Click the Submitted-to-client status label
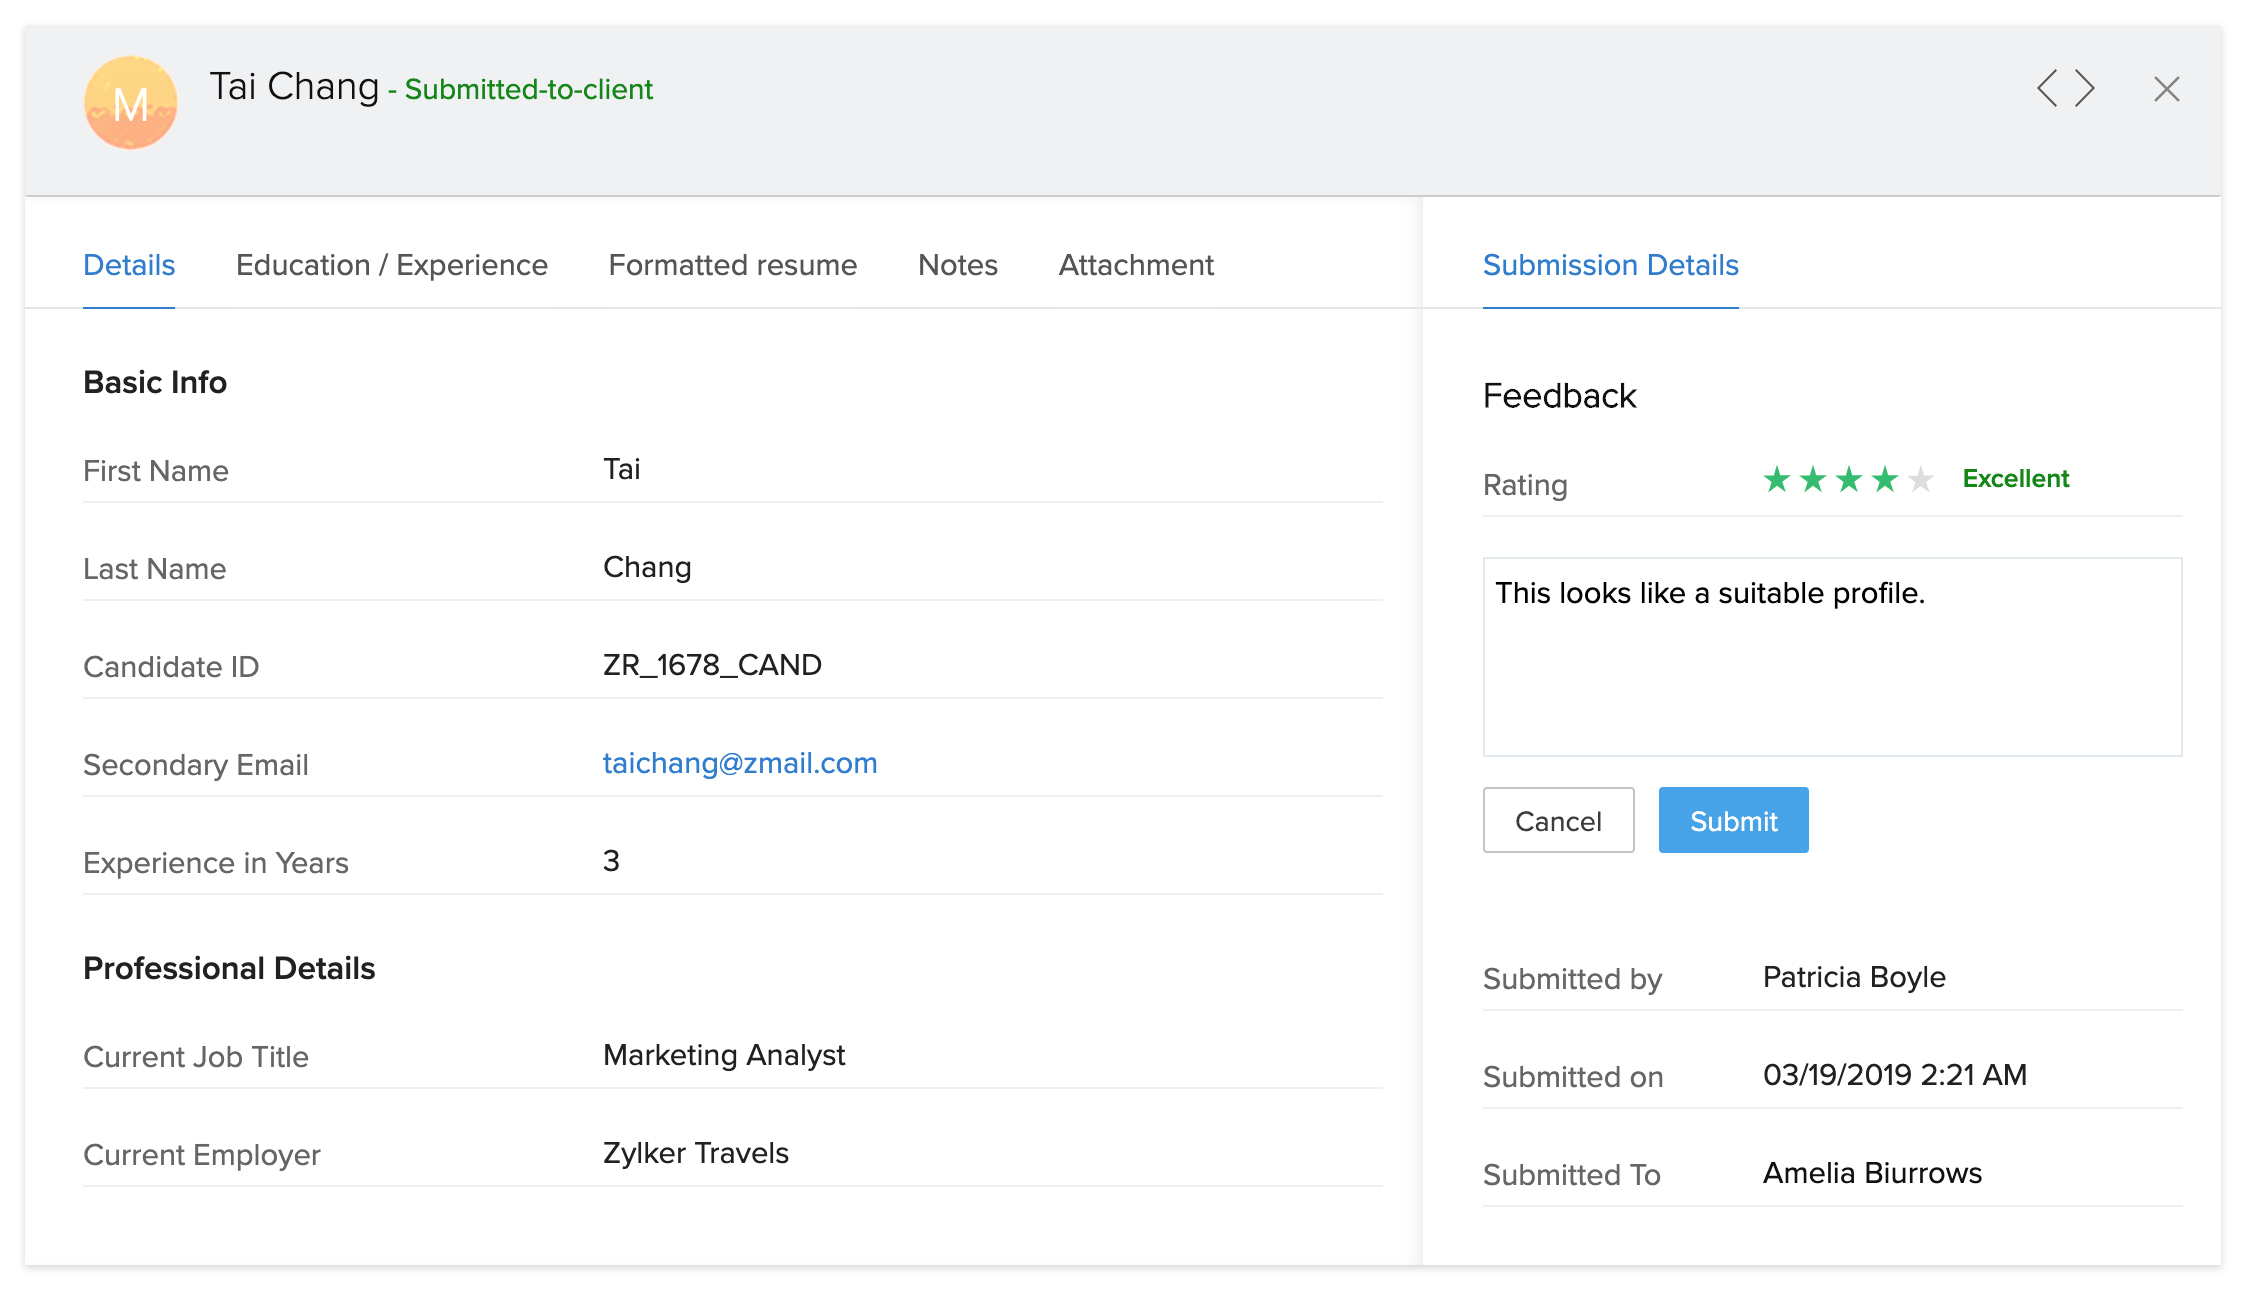Screen dimensions: 2246x1290 click(528, 90)
